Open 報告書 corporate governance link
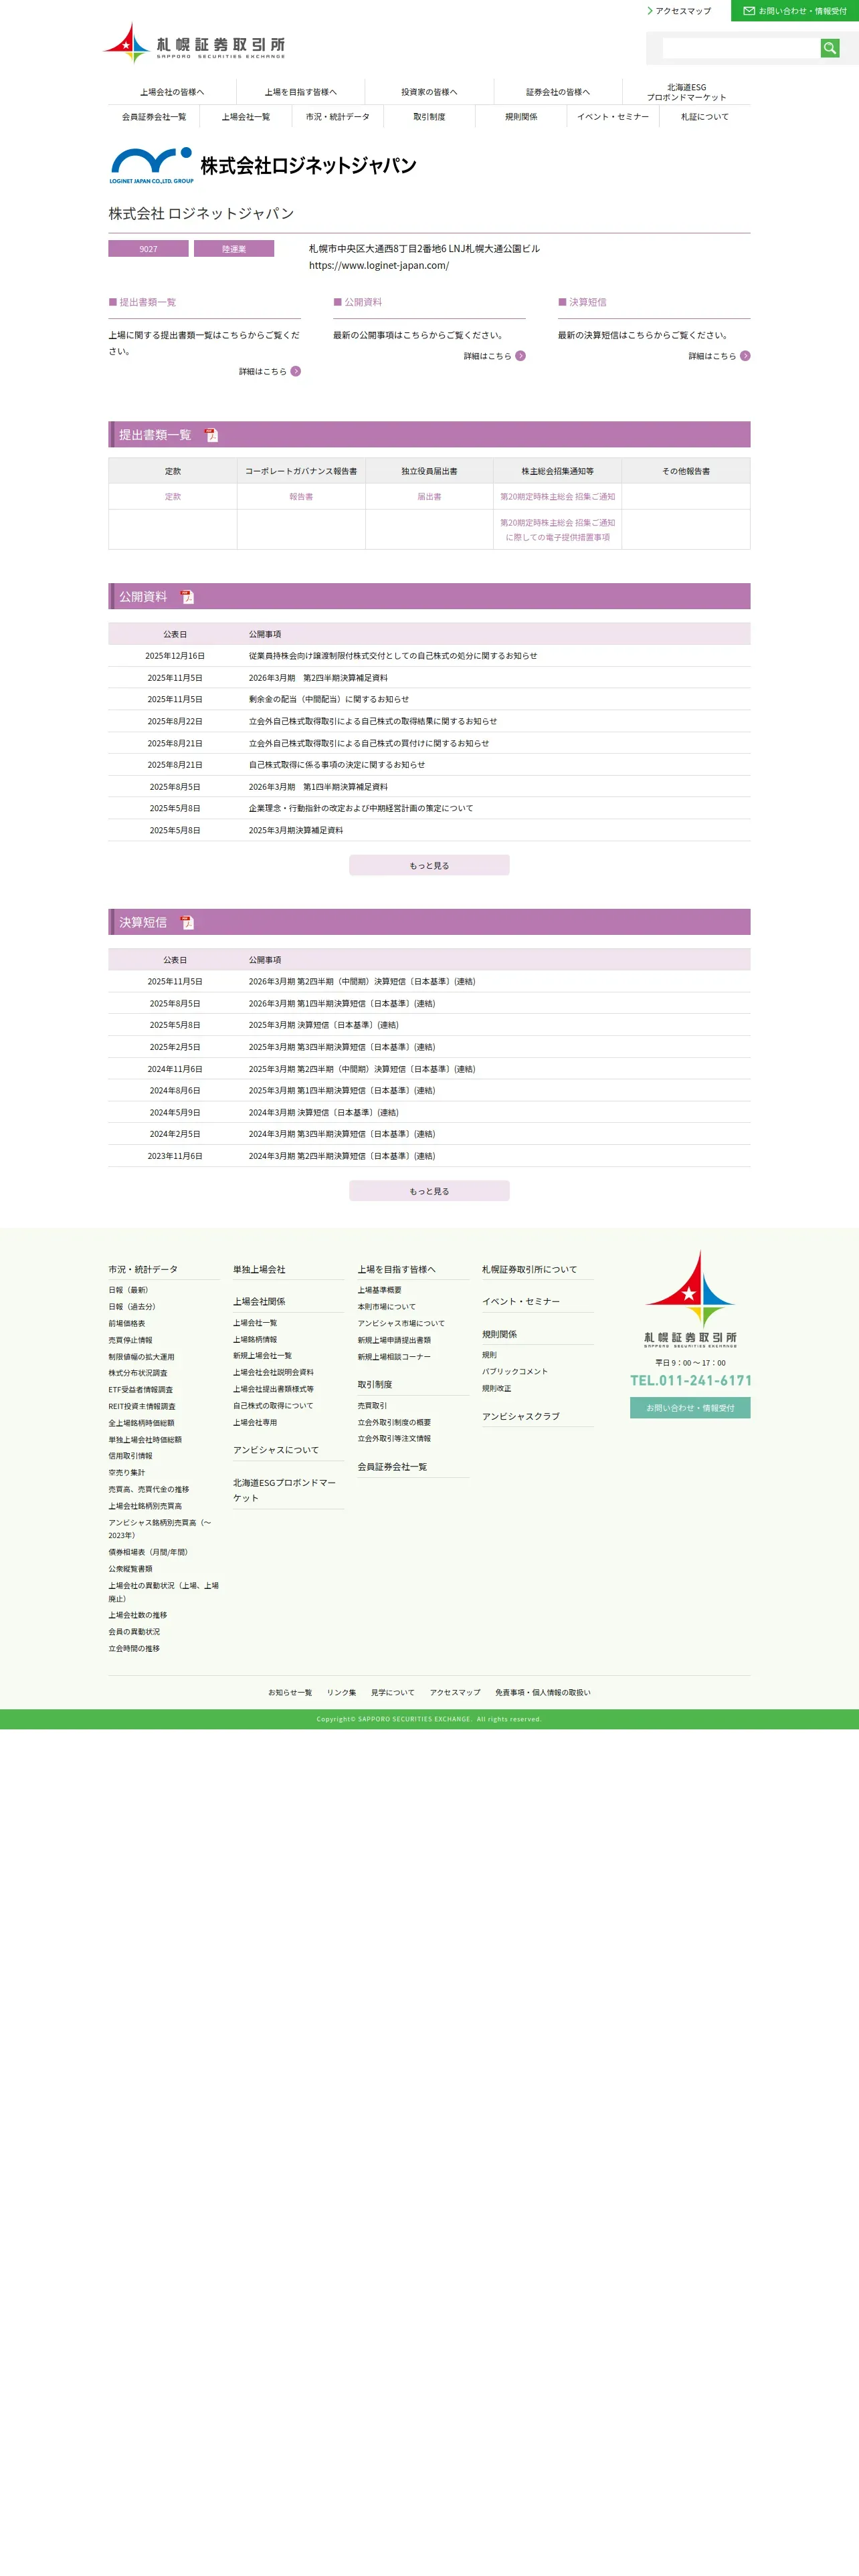The image size is (859, 2576). click(x=301, y=497)
